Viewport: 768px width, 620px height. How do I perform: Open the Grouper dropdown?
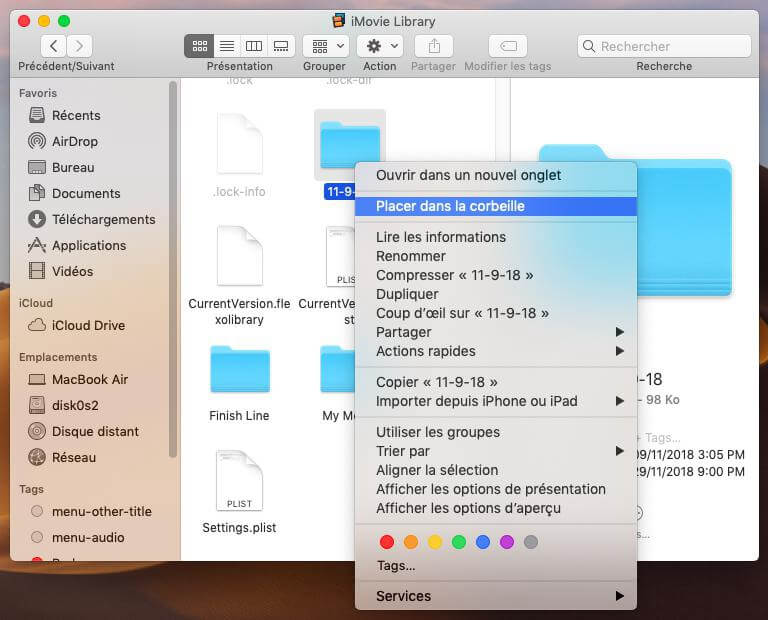coord(326,46)
